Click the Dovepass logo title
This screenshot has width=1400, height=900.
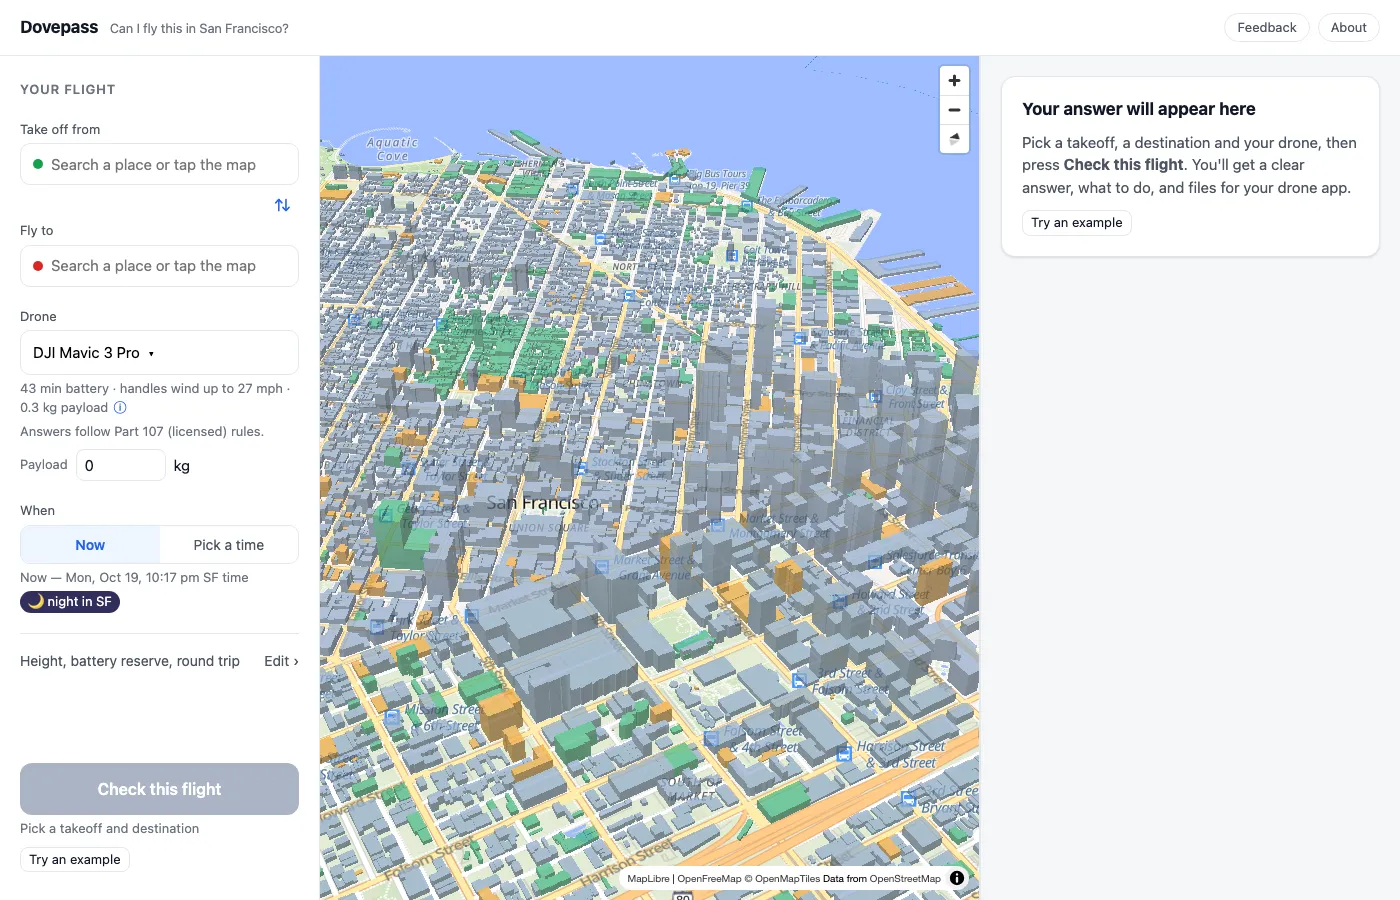tap(59, 27)
